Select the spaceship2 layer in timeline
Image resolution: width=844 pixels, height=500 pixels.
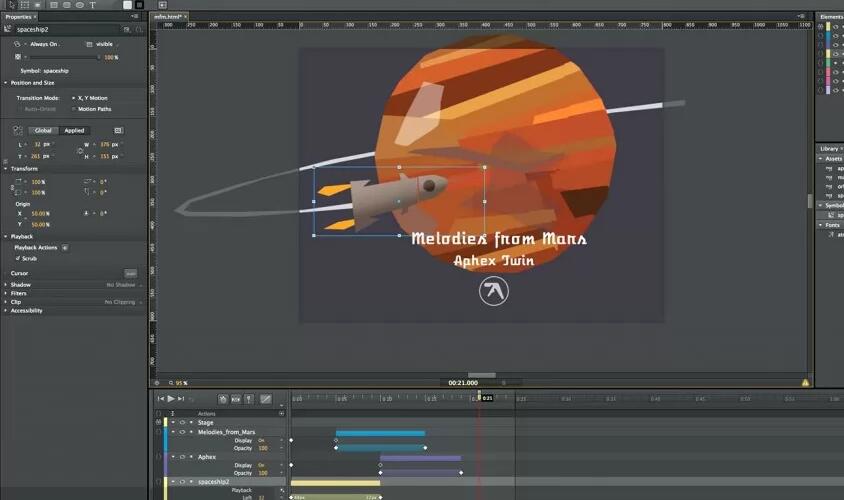pos(214,482)
